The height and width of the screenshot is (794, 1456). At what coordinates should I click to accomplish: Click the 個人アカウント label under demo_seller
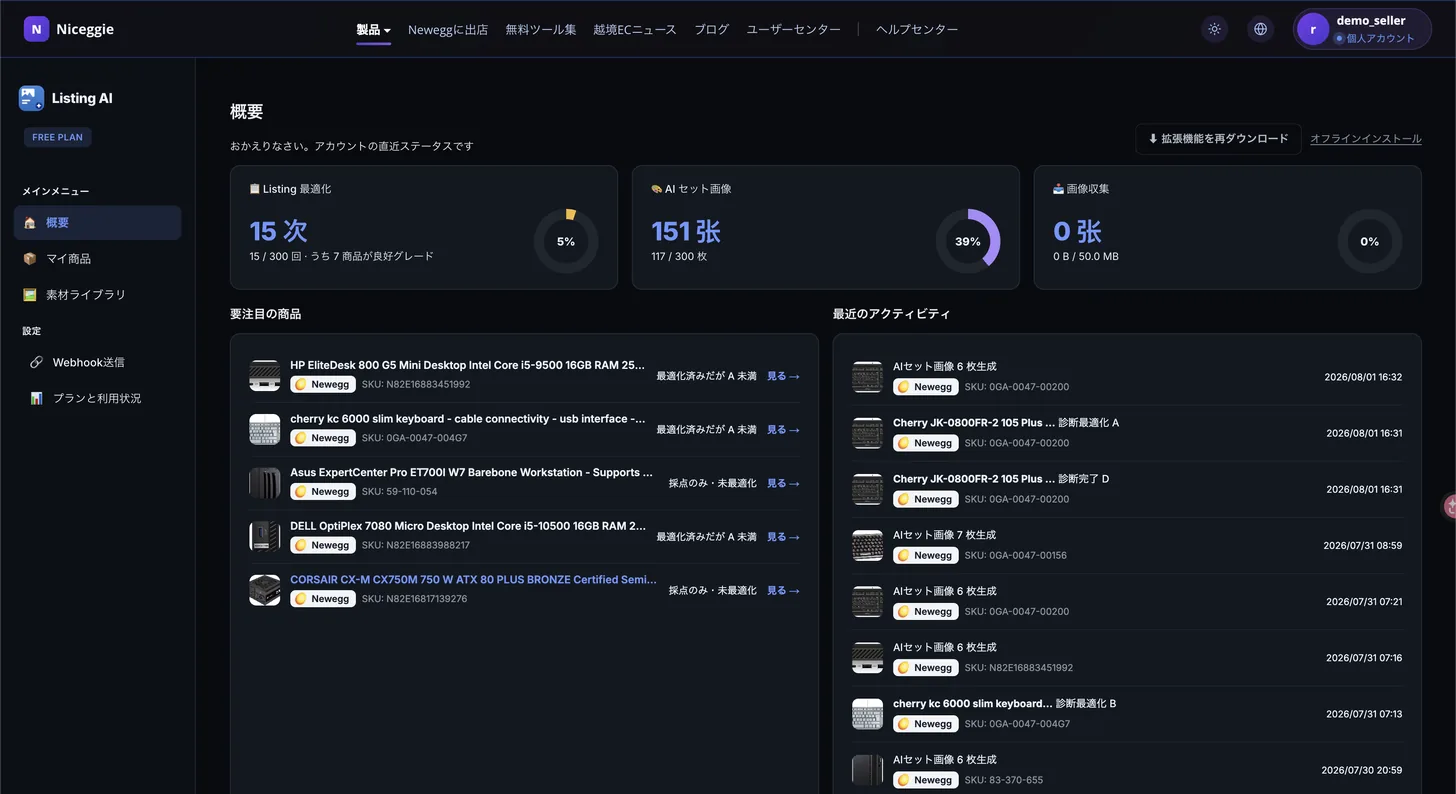pos(1381,39)
